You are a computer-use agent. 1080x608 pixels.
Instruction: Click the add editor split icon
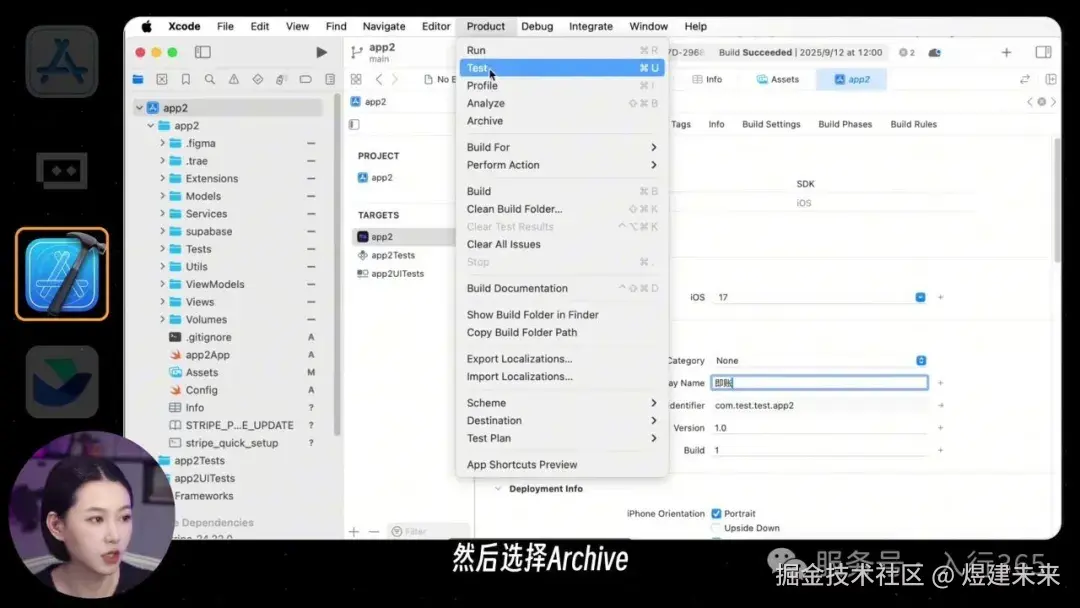pyautogui.click(x=1051, y=79)
